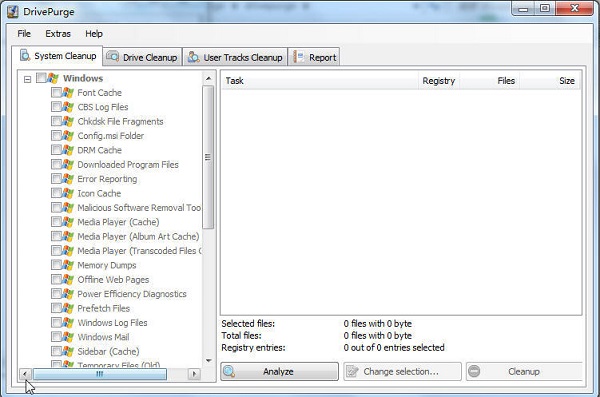The image size is (600, 397).
Task: Select the Icon Cache item label
Action: coord(99,193)
